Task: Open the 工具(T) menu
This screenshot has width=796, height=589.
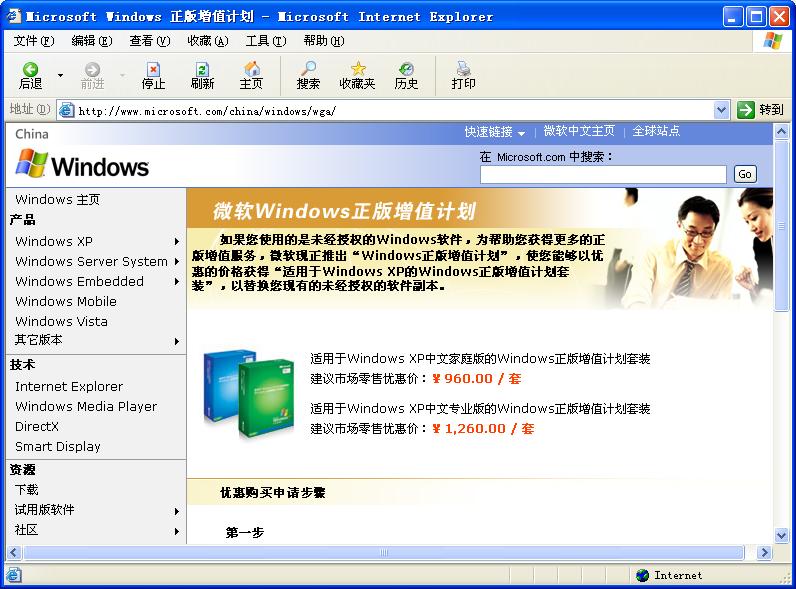Action: pos(266,41)
